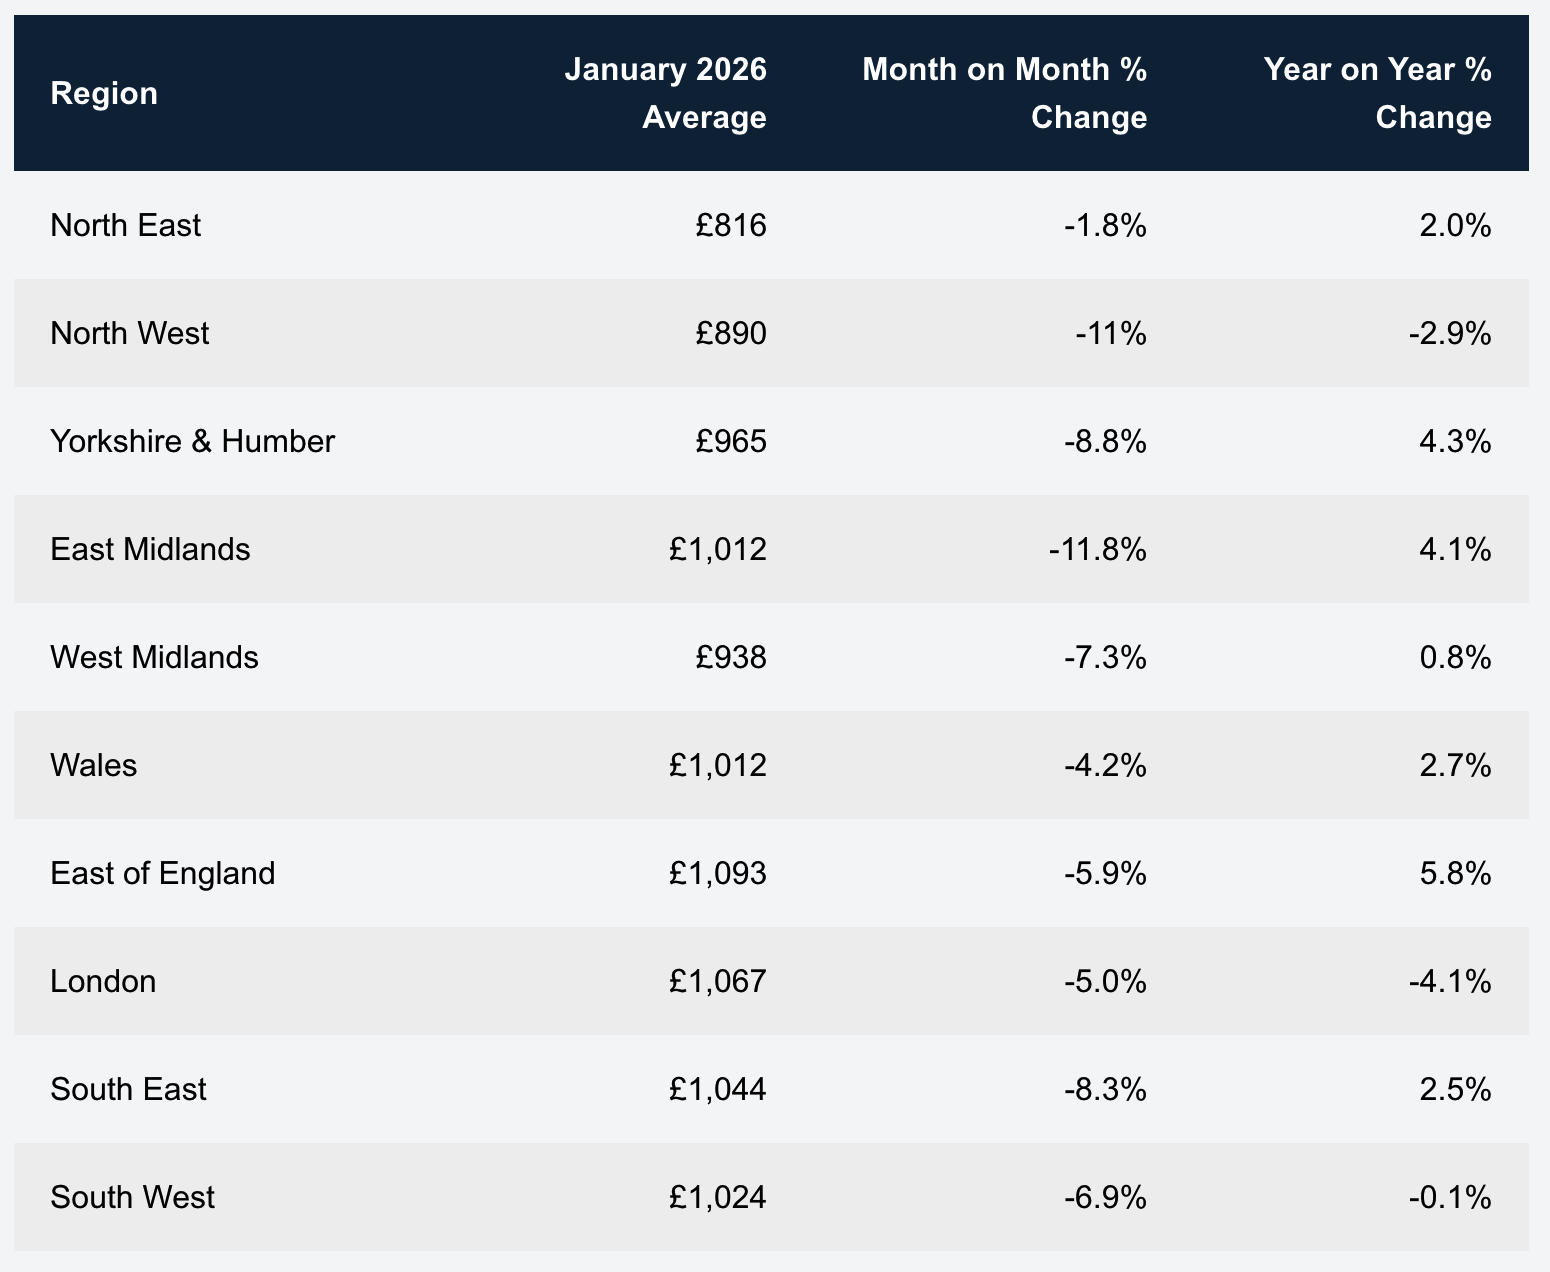Click the Yorkshire & Humber row label

[x=192, y=441]
